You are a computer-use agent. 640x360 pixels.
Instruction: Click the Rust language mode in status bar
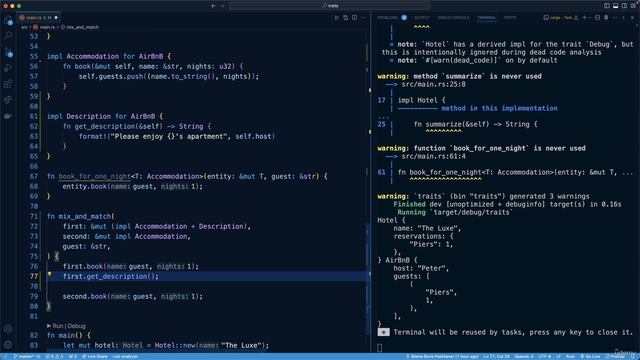(570, 356)
